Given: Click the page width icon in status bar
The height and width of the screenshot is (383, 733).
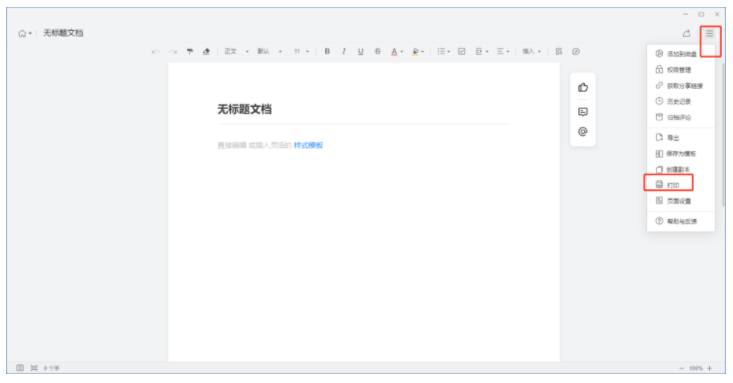Looking at the screenshot, I should pyautogui.click(x=34, y=368).
